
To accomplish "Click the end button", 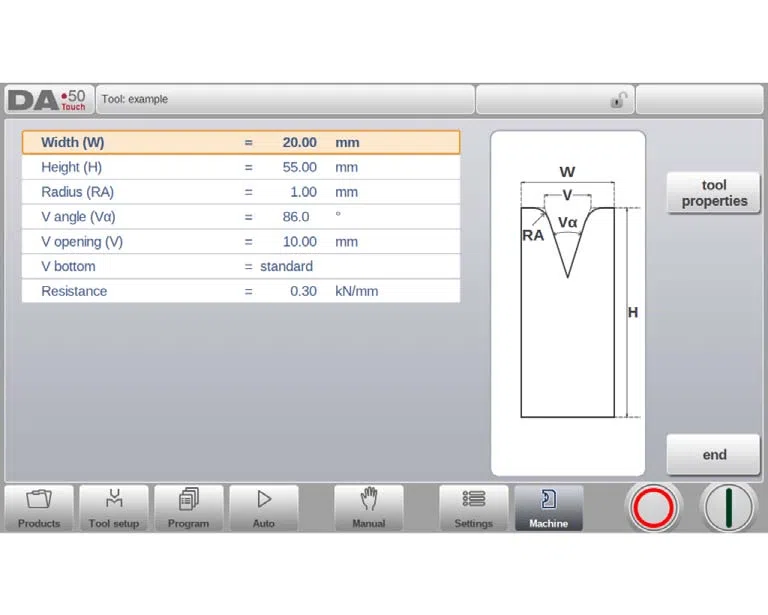I will pyautogui.click(x=714, y=454).
